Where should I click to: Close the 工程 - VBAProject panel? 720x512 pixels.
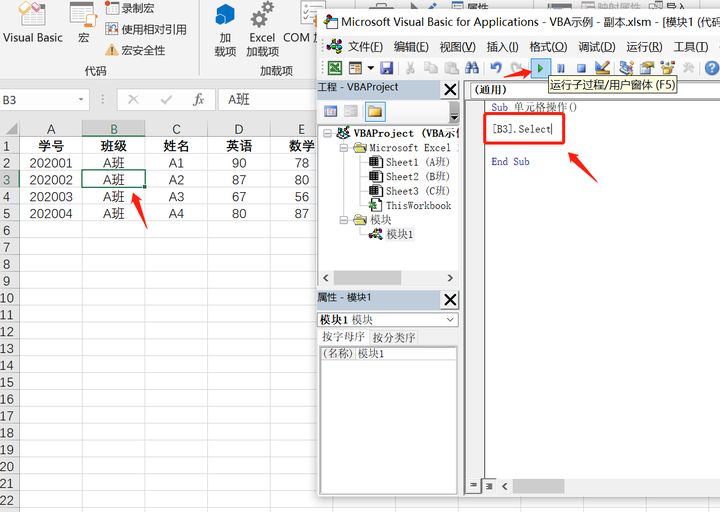450,90
